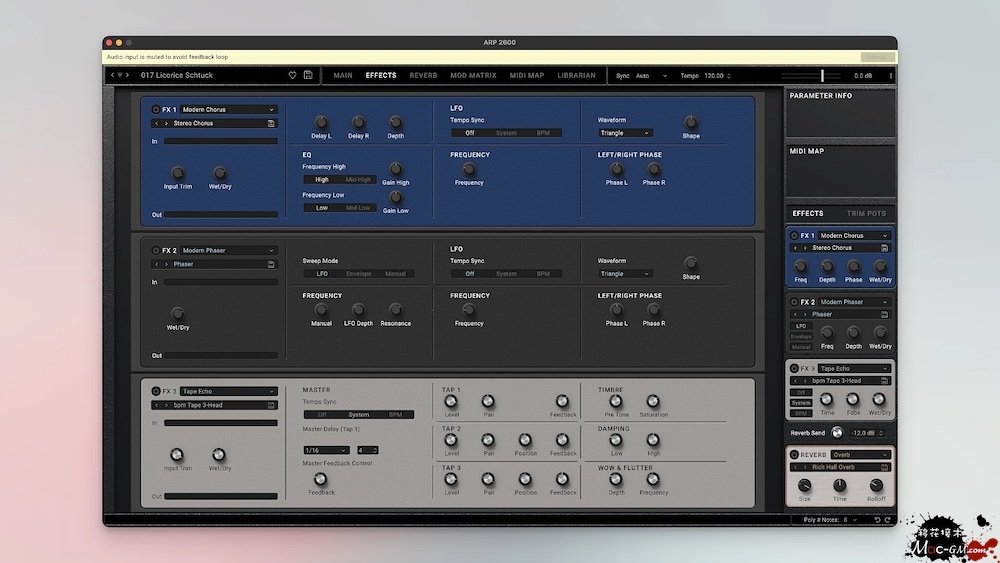Image resolution: width=1000 pixels, height=563 pixels.
Task: Switch to the MOD MATRIX tab
Action: pyautogui.click(x=473, y=75)
